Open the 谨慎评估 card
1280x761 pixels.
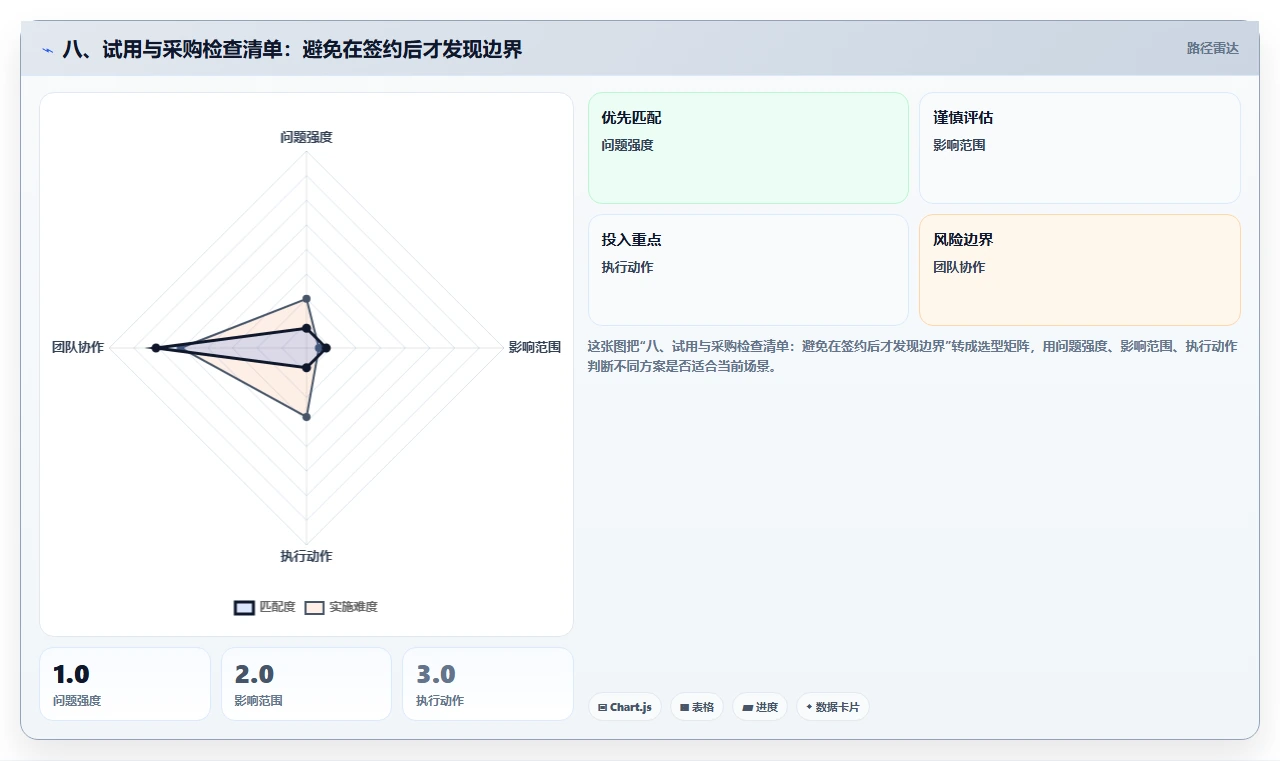(1080, 148)
